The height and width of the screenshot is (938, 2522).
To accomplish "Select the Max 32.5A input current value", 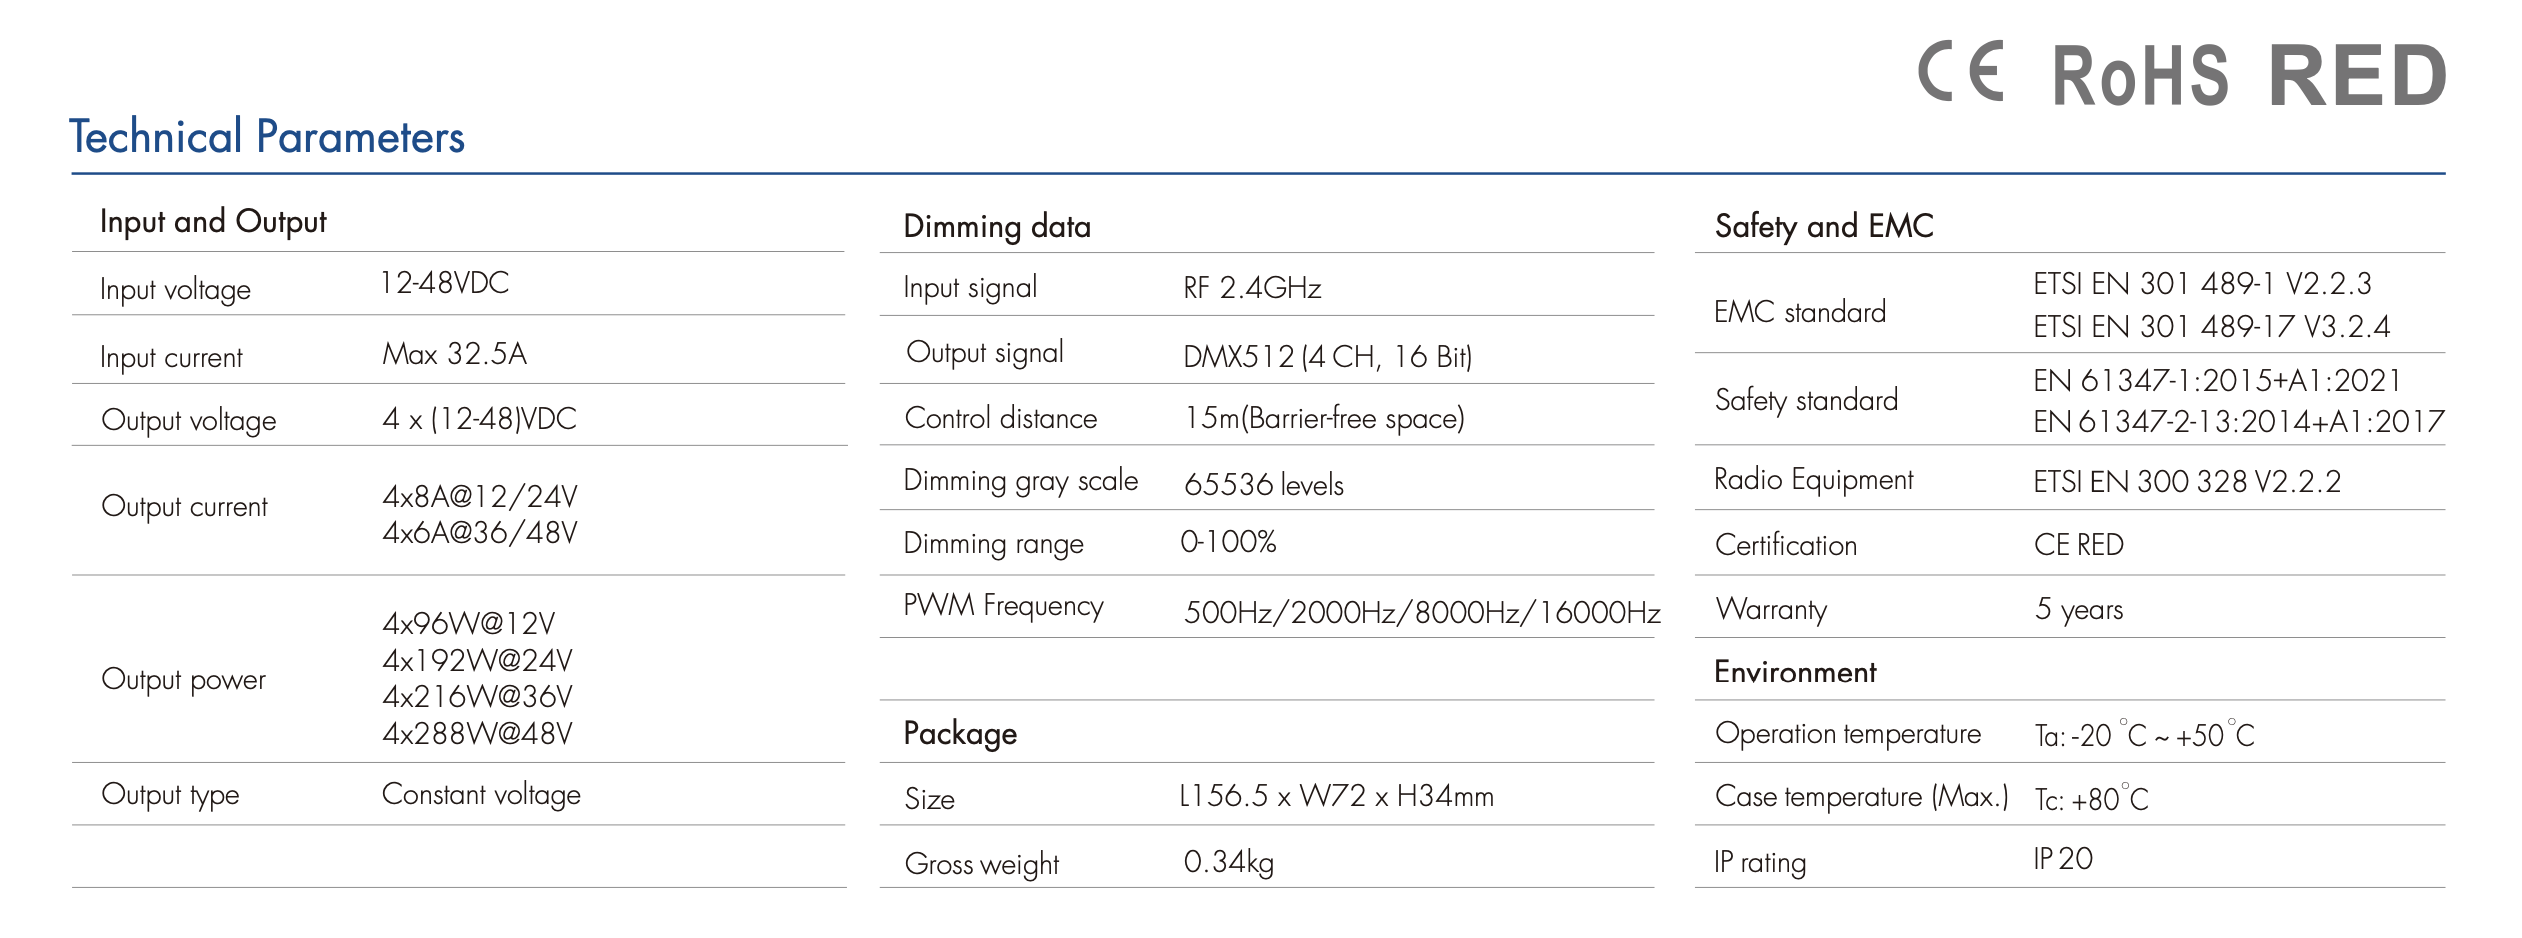I will point(454,353).
